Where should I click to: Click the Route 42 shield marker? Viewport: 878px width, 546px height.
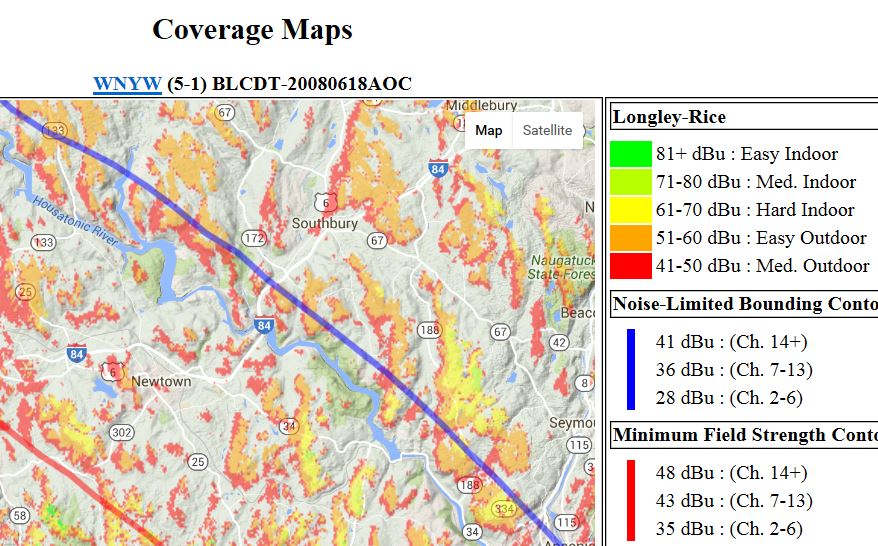(x=558, y=343)
